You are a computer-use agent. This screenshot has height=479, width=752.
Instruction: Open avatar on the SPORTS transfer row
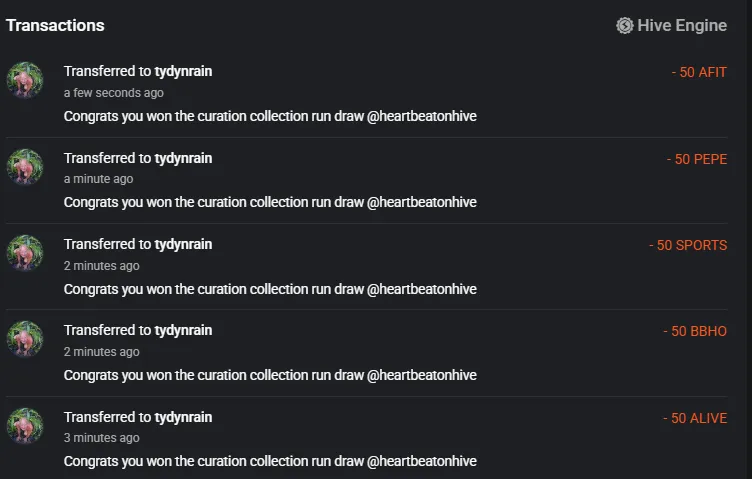[x=25, y=253]
